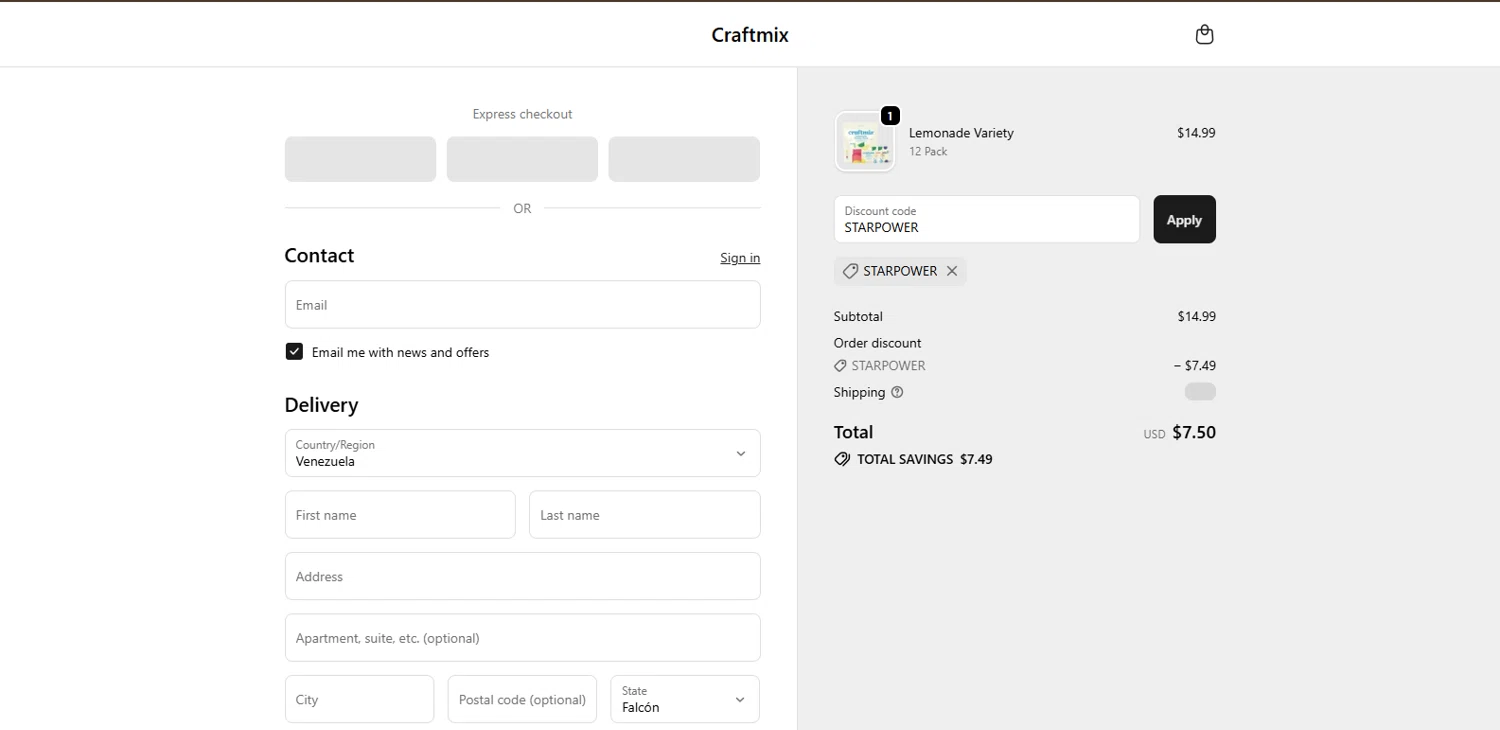The image size is (1500, 730).
Task: Click the Express checkout label
Action: 522,114
